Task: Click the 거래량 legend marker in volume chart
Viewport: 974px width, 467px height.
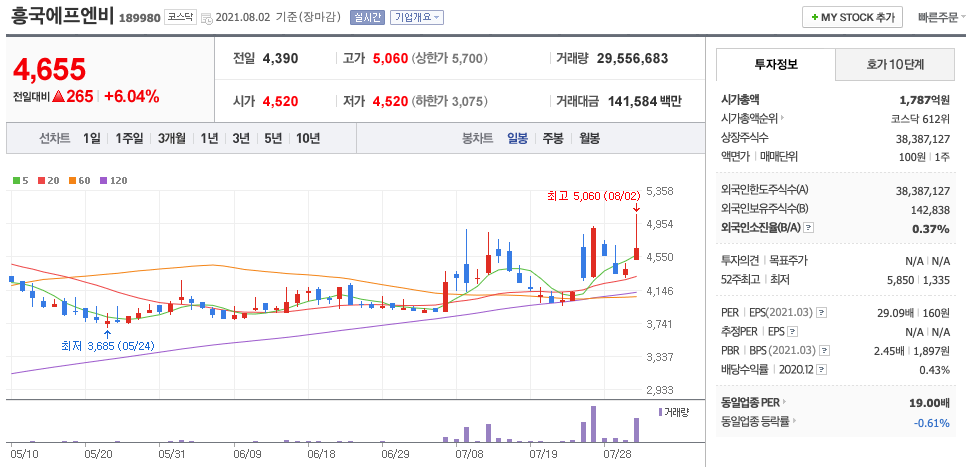Action: tap(660, 412)
